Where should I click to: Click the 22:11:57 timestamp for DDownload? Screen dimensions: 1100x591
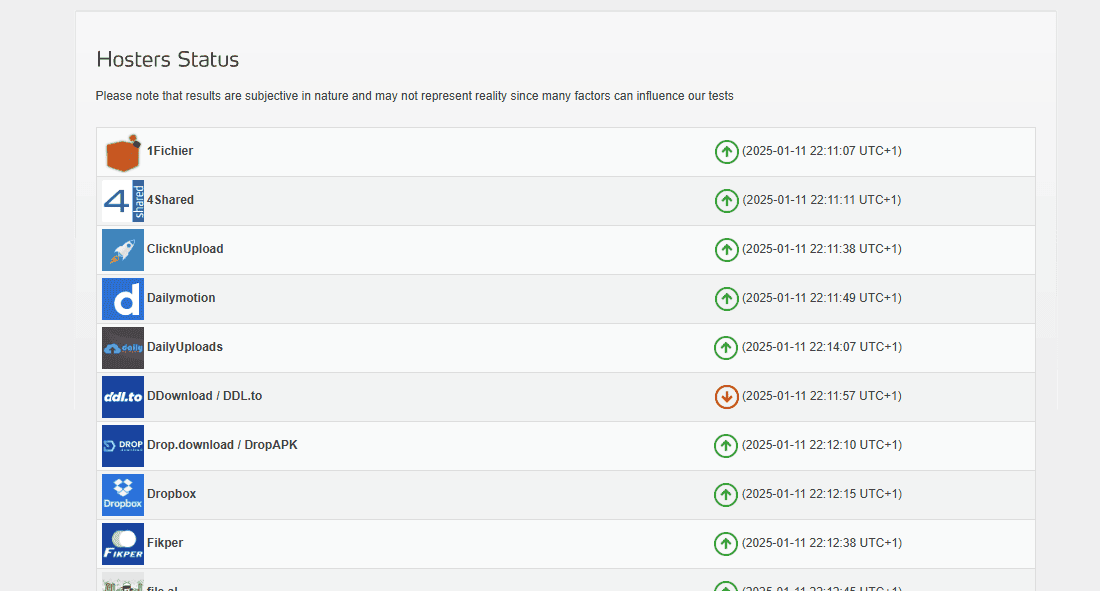(x=822, y=396)
